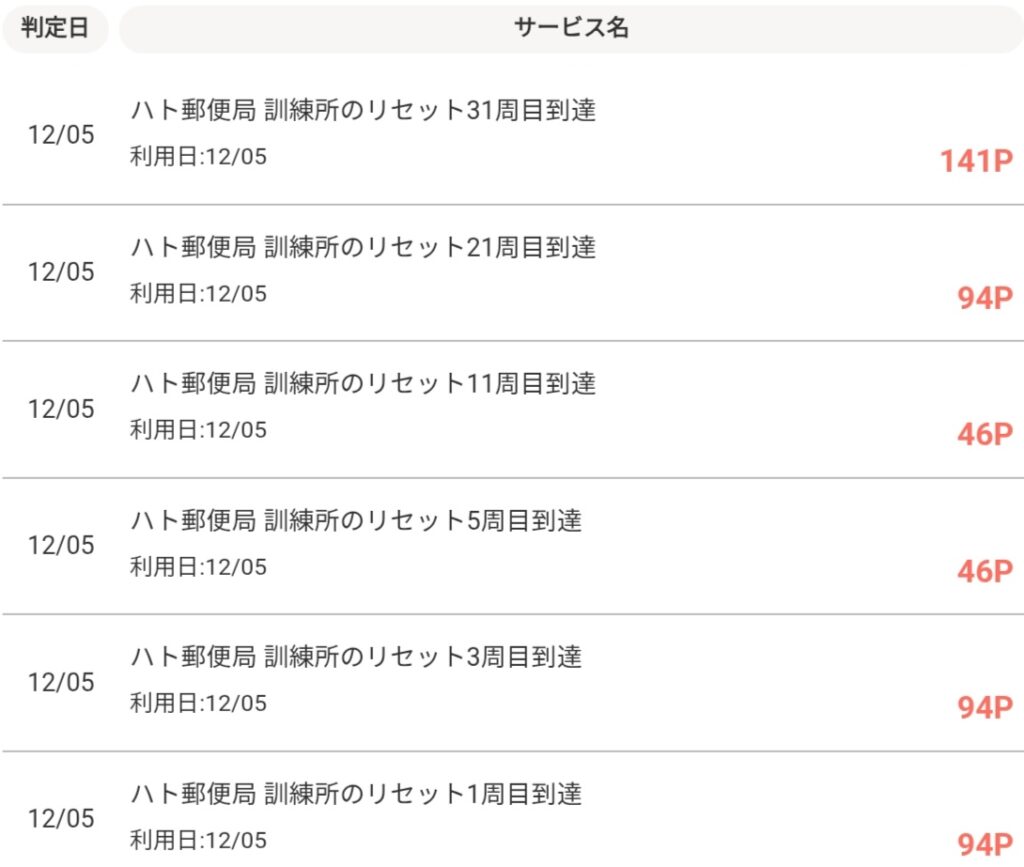Click 利用日:12/05 under the 5周目 entry
Screen dimensions: 1024x867
(x=198, y=567)
